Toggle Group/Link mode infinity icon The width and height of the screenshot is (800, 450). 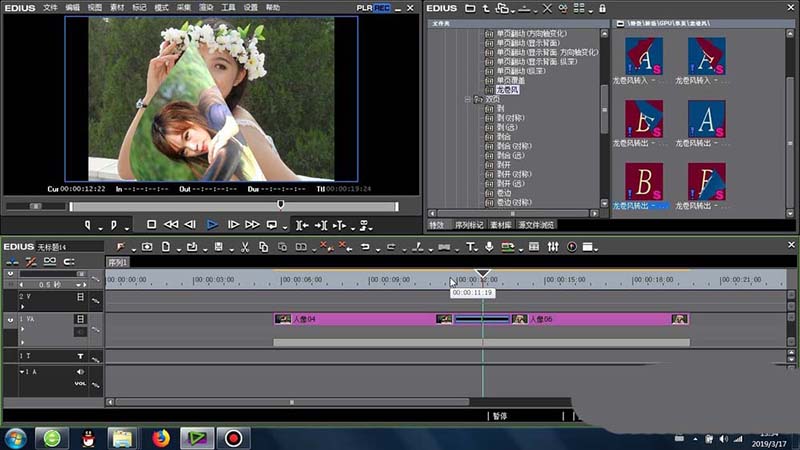pos(49,262)
